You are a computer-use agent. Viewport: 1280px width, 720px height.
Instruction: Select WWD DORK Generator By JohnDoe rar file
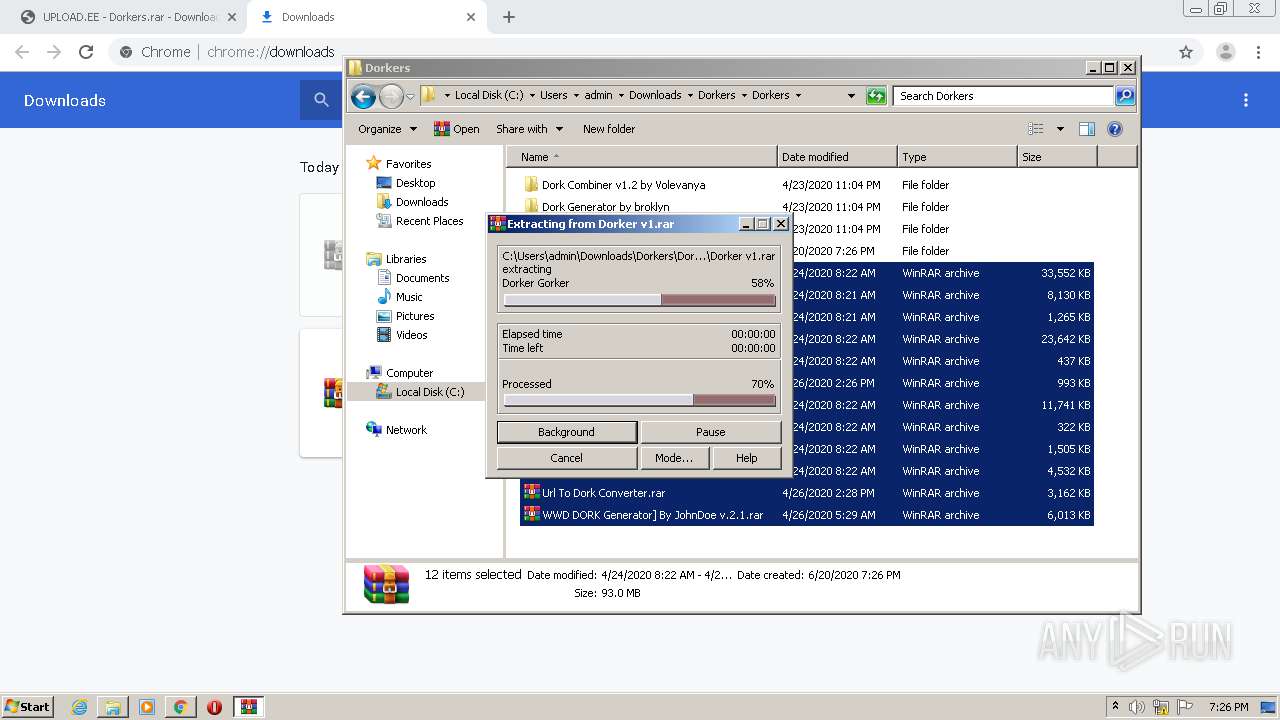coord(643,515)
